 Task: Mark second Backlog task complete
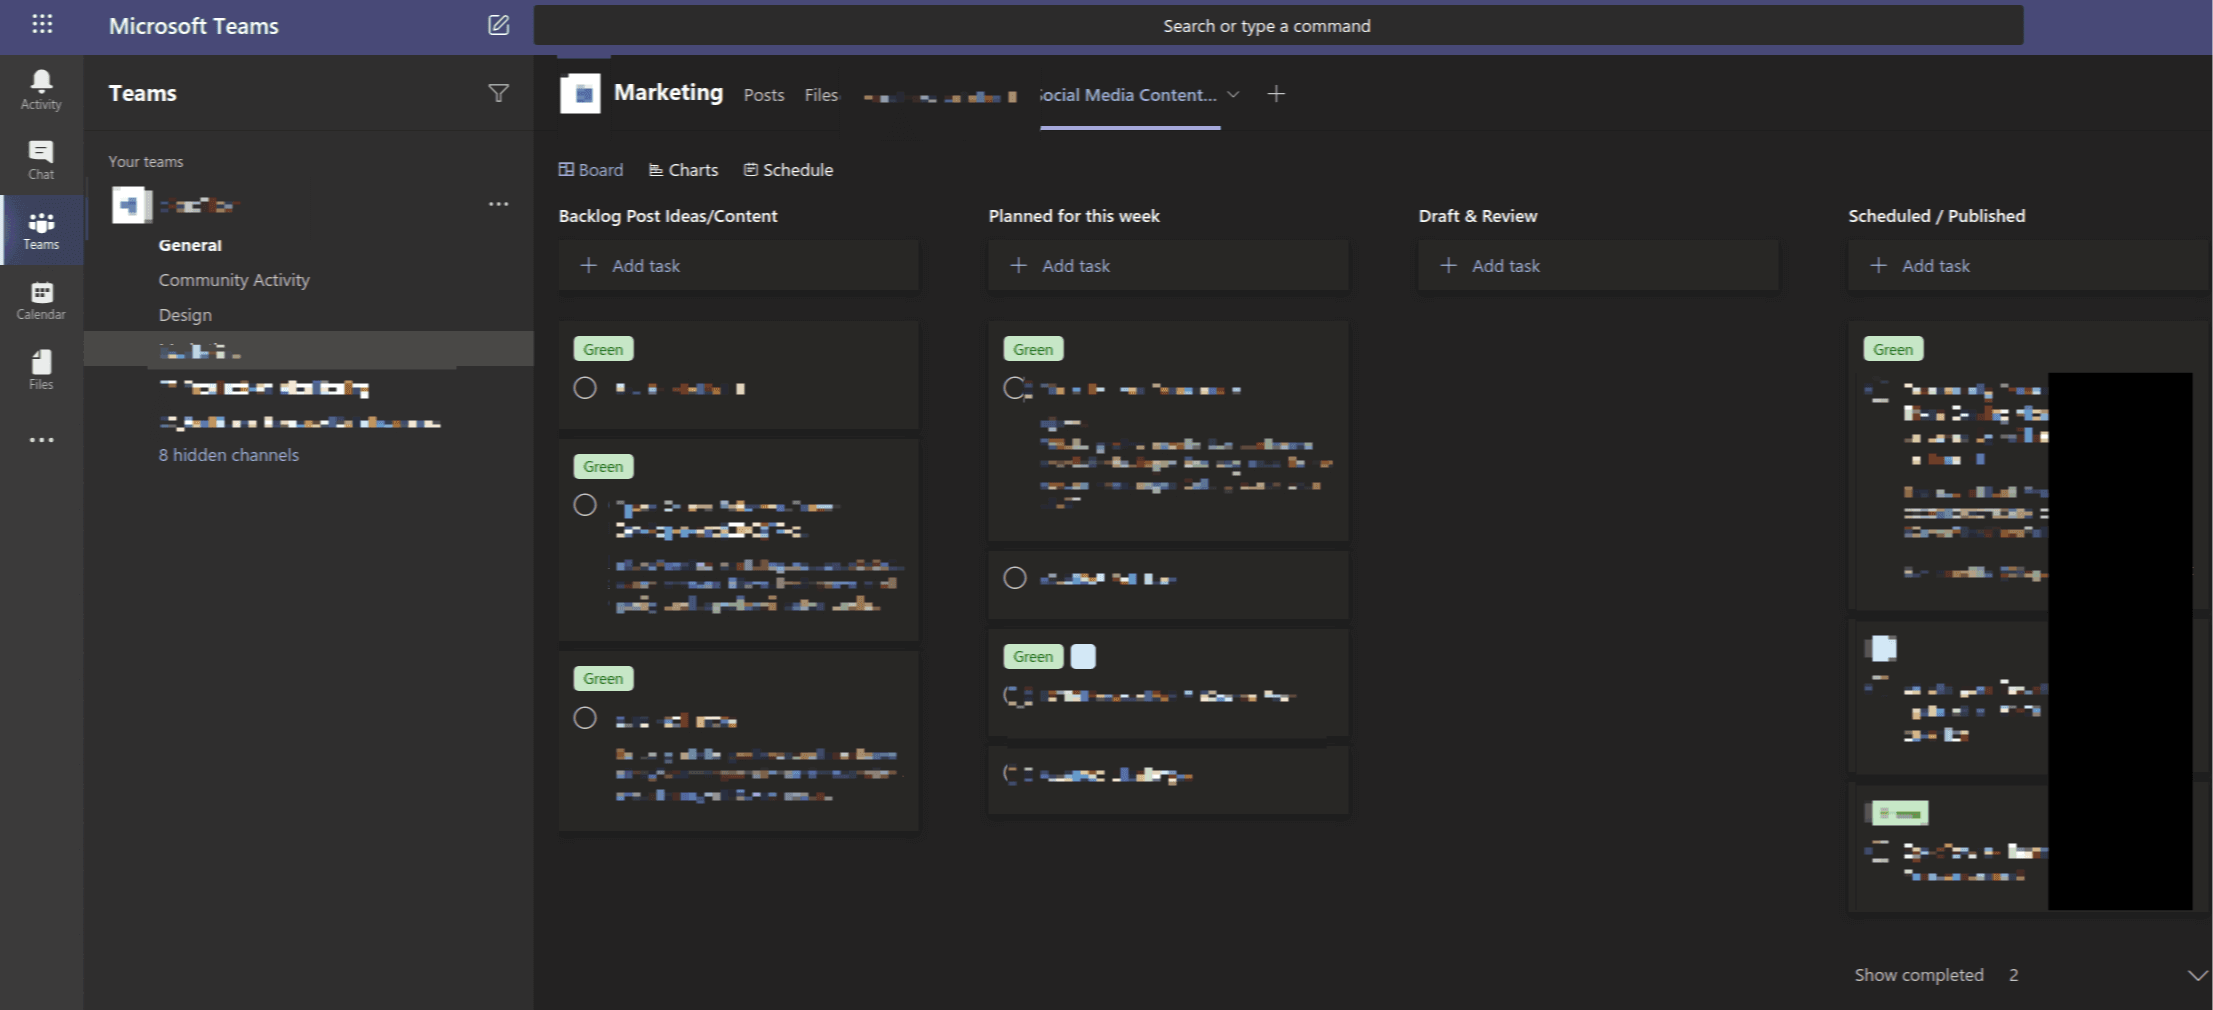click(x=585, y=505)
